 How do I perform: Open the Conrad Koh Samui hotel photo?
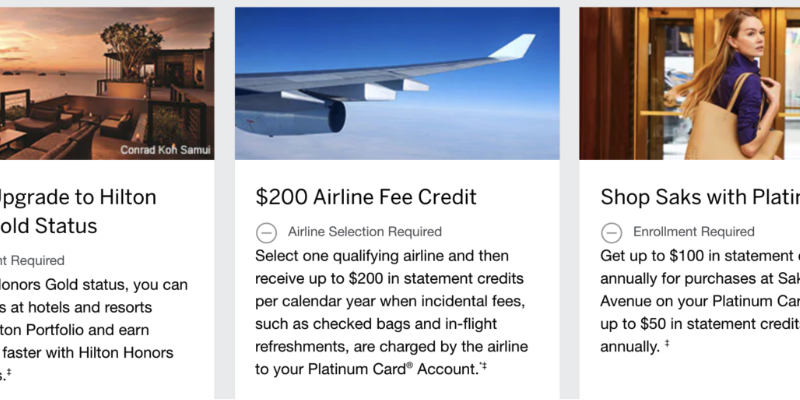tap(107, 83)
